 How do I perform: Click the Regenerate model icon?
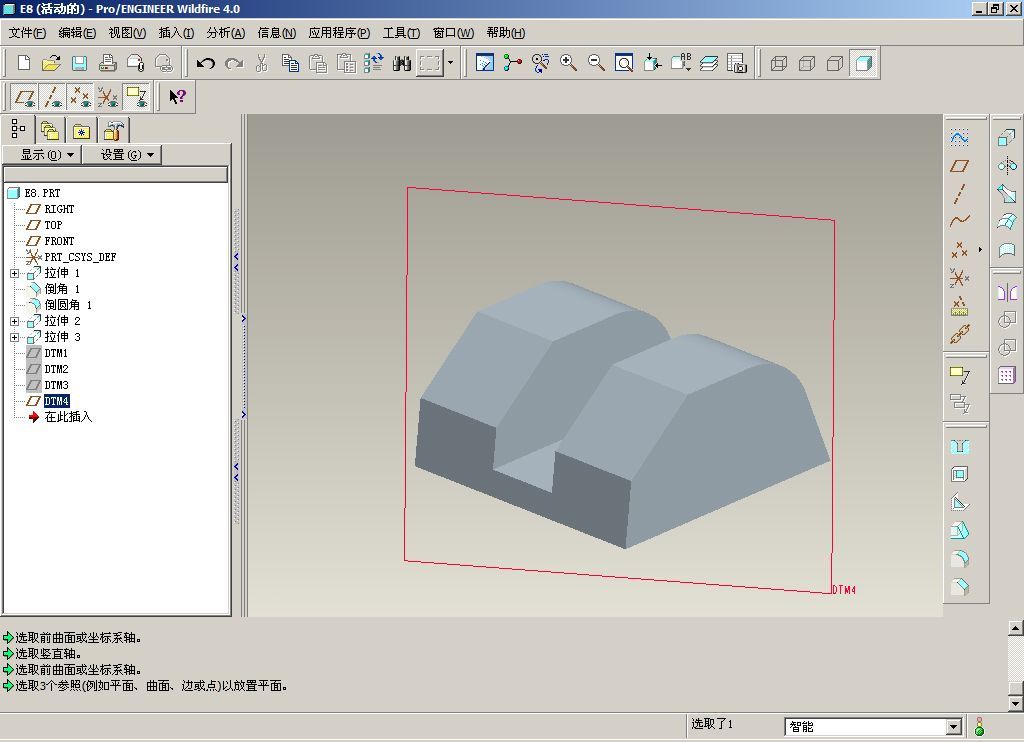coord(374,63)
